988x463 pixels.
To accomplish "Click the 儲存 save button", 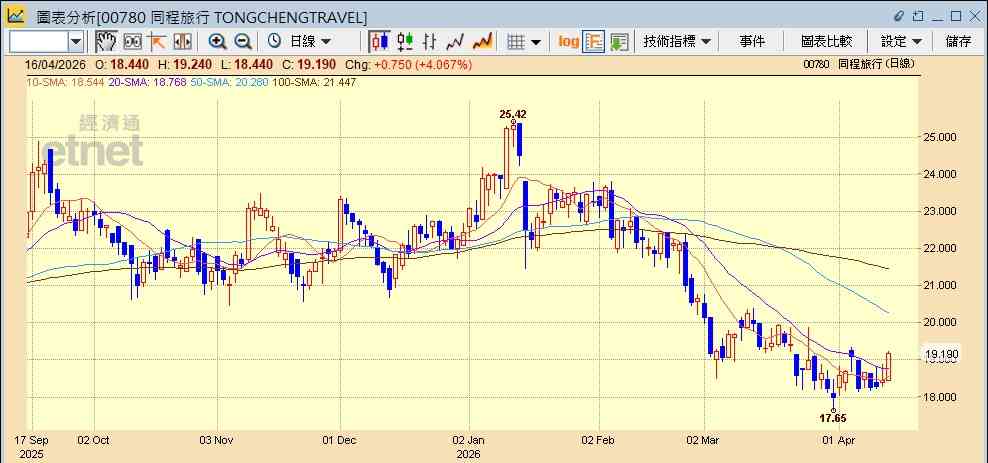I will [x=958, y=42].
